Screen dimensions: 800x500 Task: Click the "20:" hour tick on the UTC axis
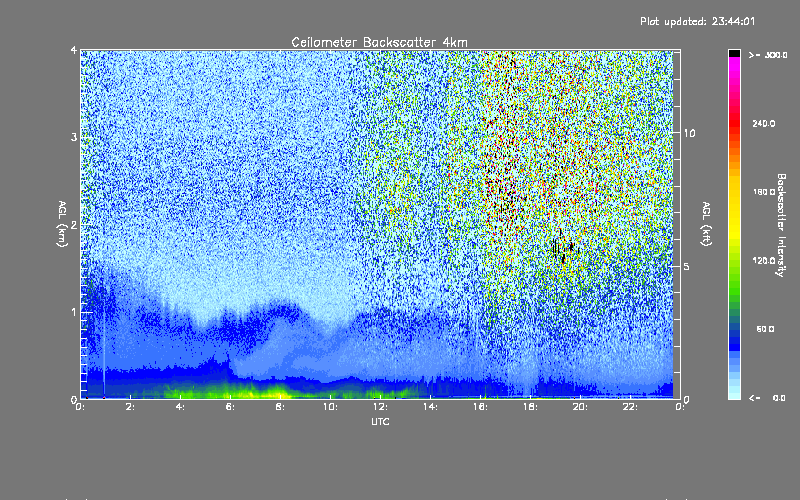pos(580,407)
